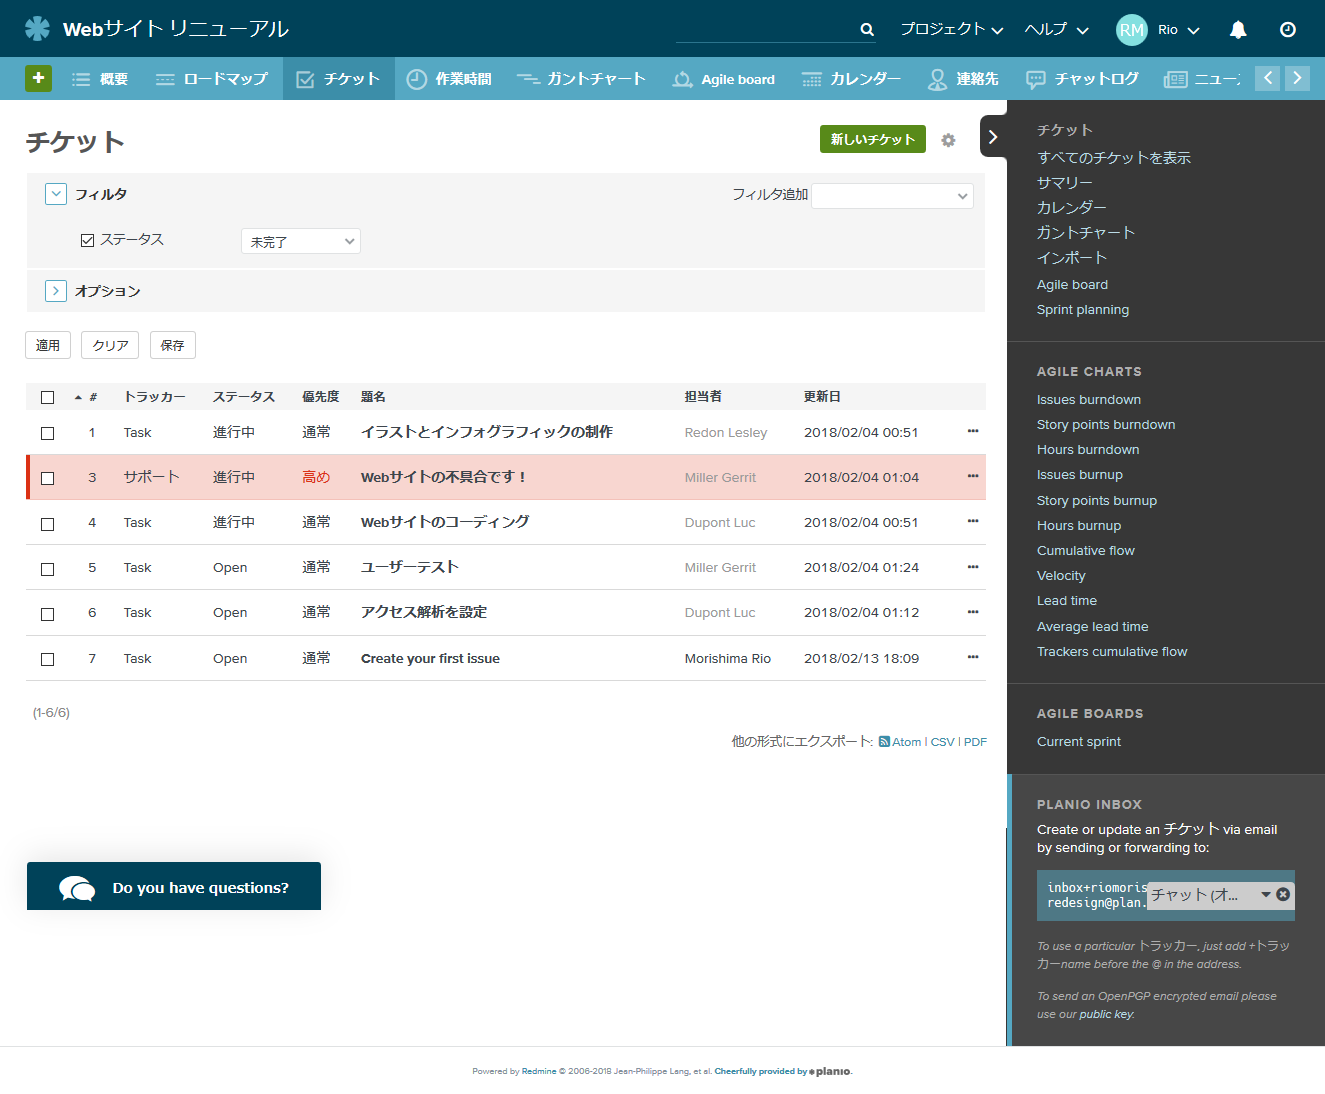The image size is (1325, 1094).
Task: Open the ヘルプ dropdown menu
Action: point(1056,29)
